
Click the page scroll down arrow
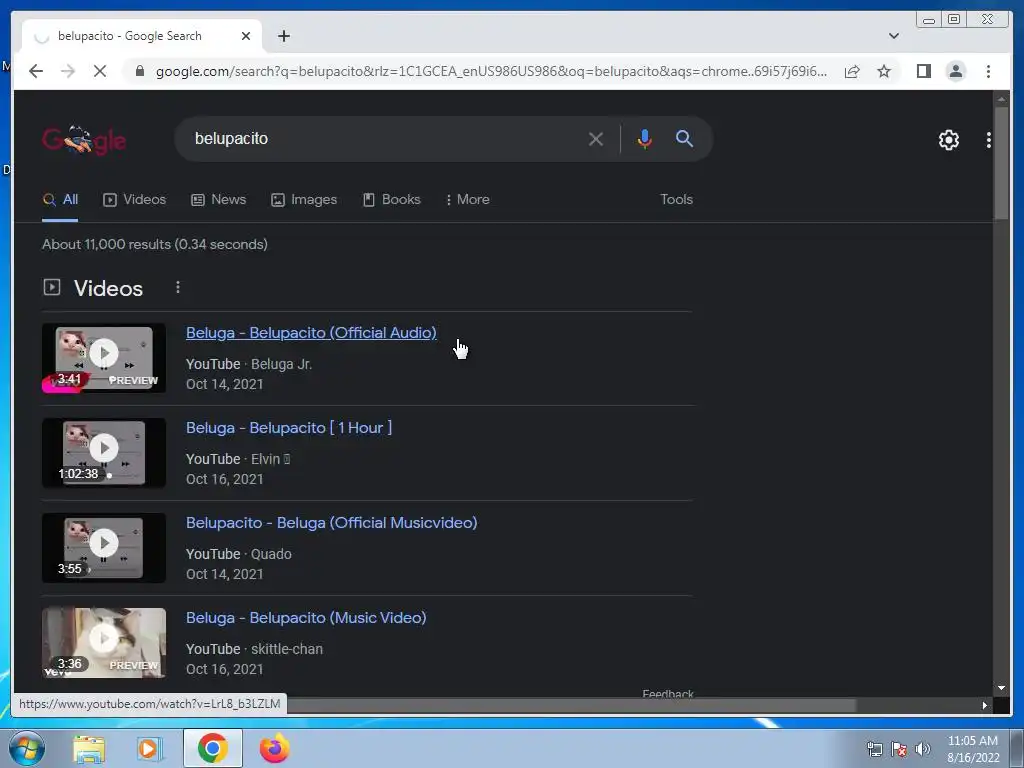click(1000, 687)
